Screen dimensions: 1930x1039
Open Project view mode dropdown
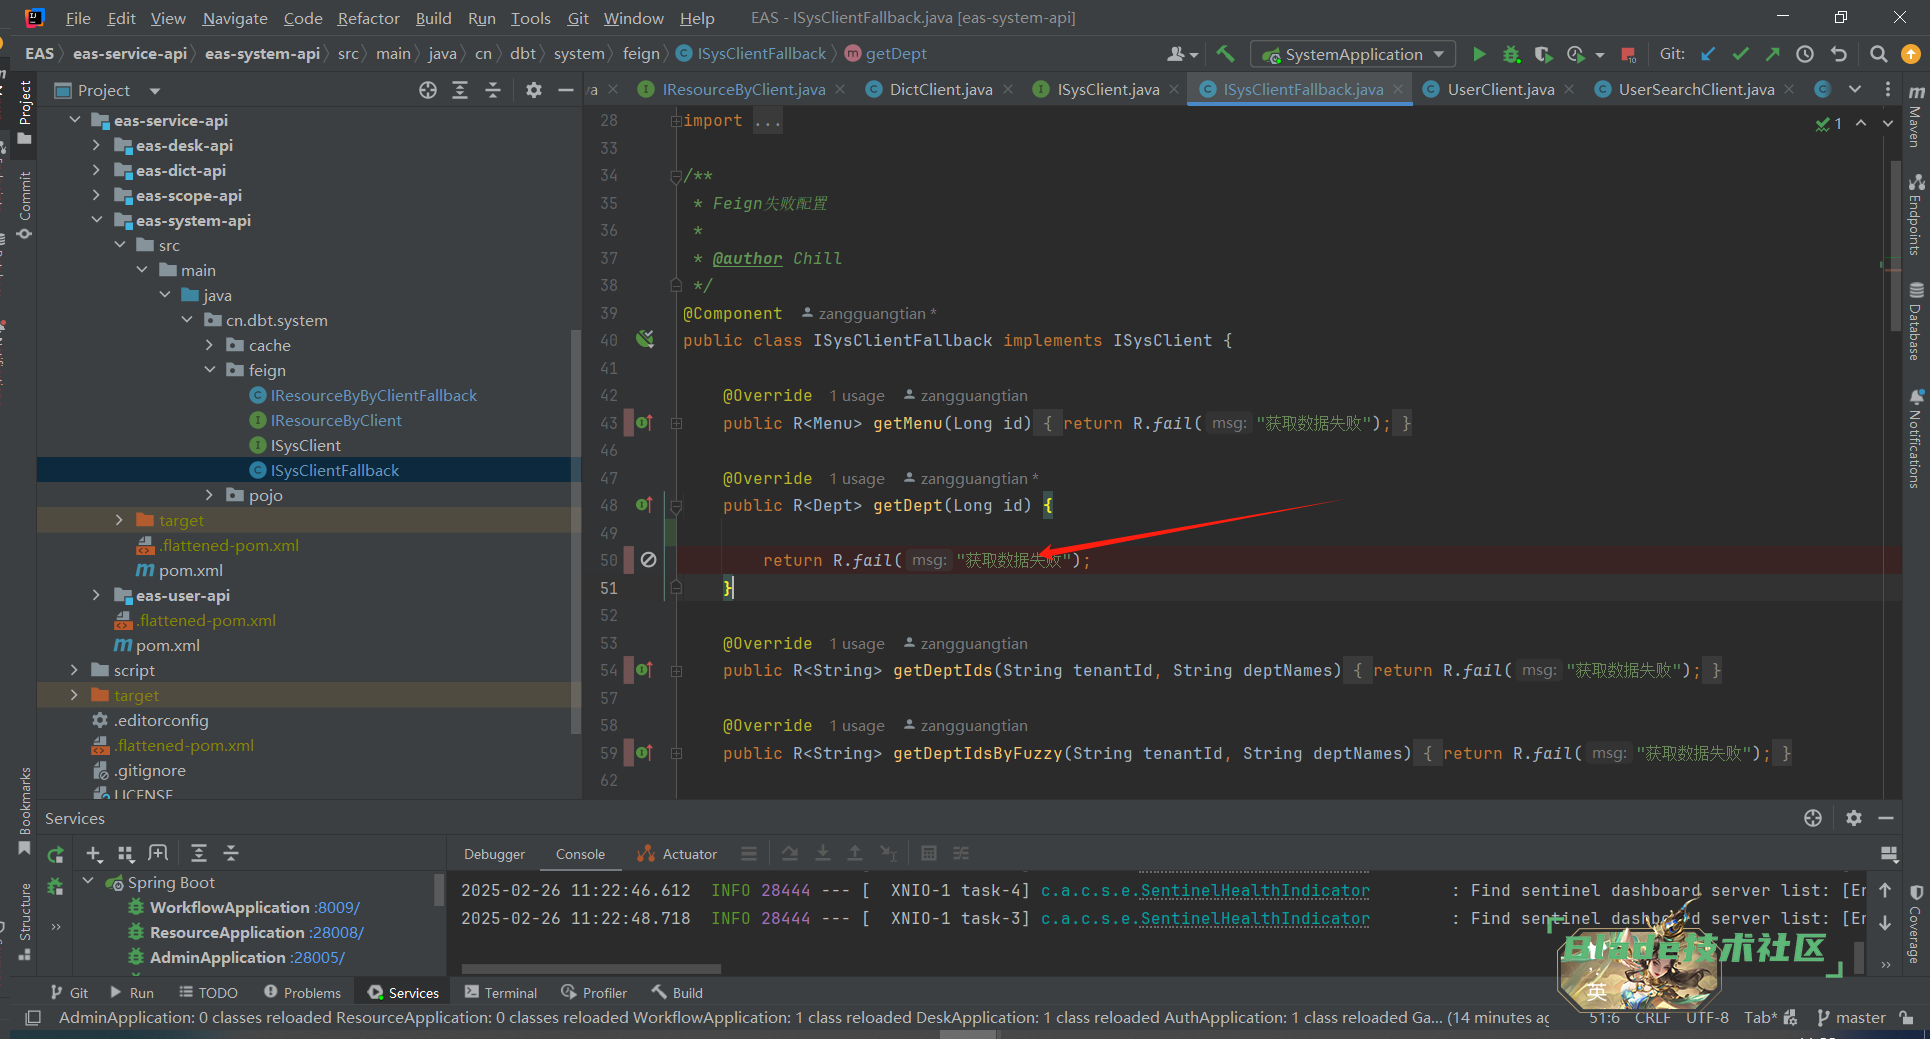click(x=155, y=91)
